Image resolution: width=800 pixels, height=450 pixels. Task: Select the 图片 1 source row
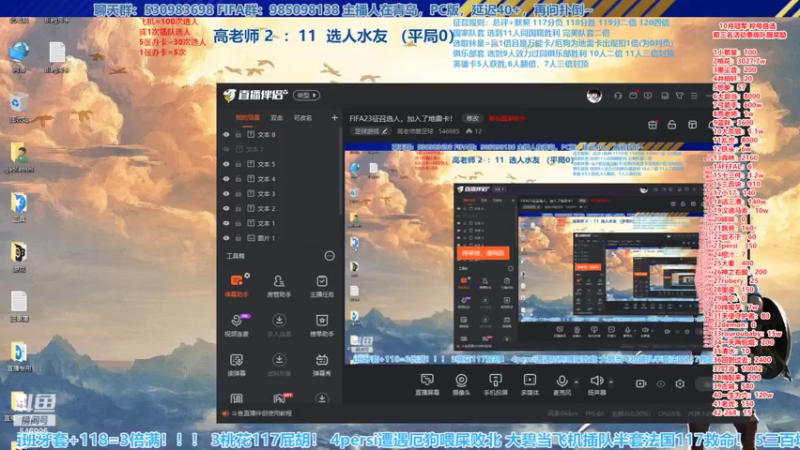pos(279,238)
